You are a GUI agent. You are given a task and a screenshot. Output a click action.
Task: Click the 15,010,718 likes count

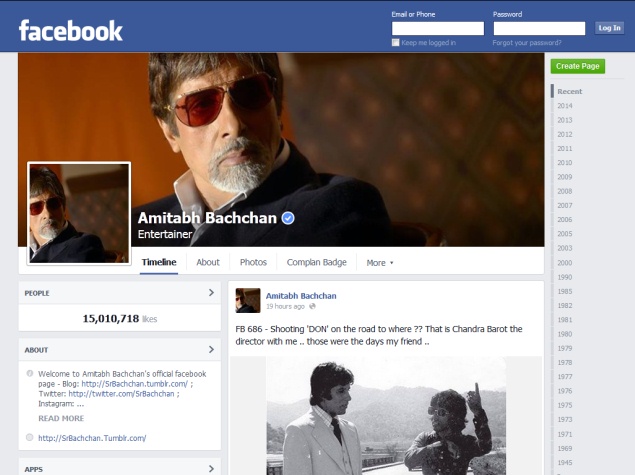tap(120, 319)
